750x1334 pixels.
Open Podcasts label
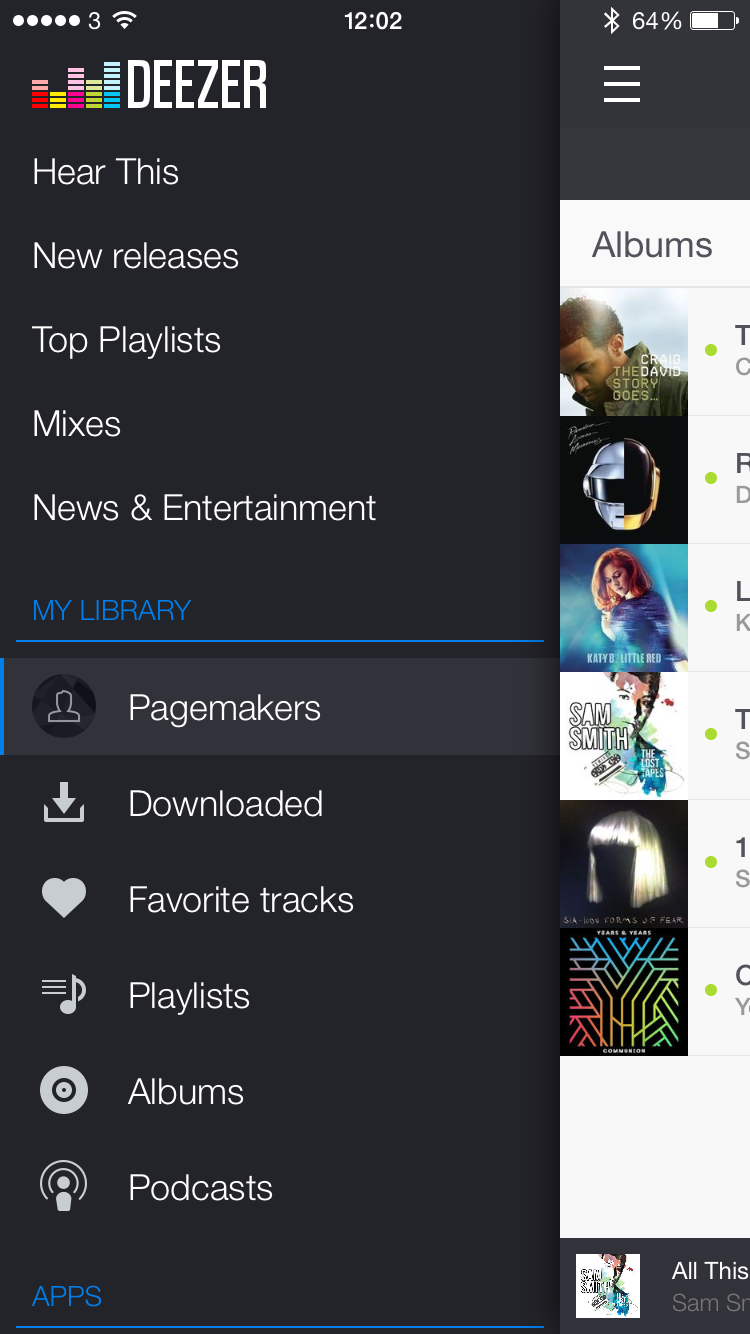(200, 1187)
